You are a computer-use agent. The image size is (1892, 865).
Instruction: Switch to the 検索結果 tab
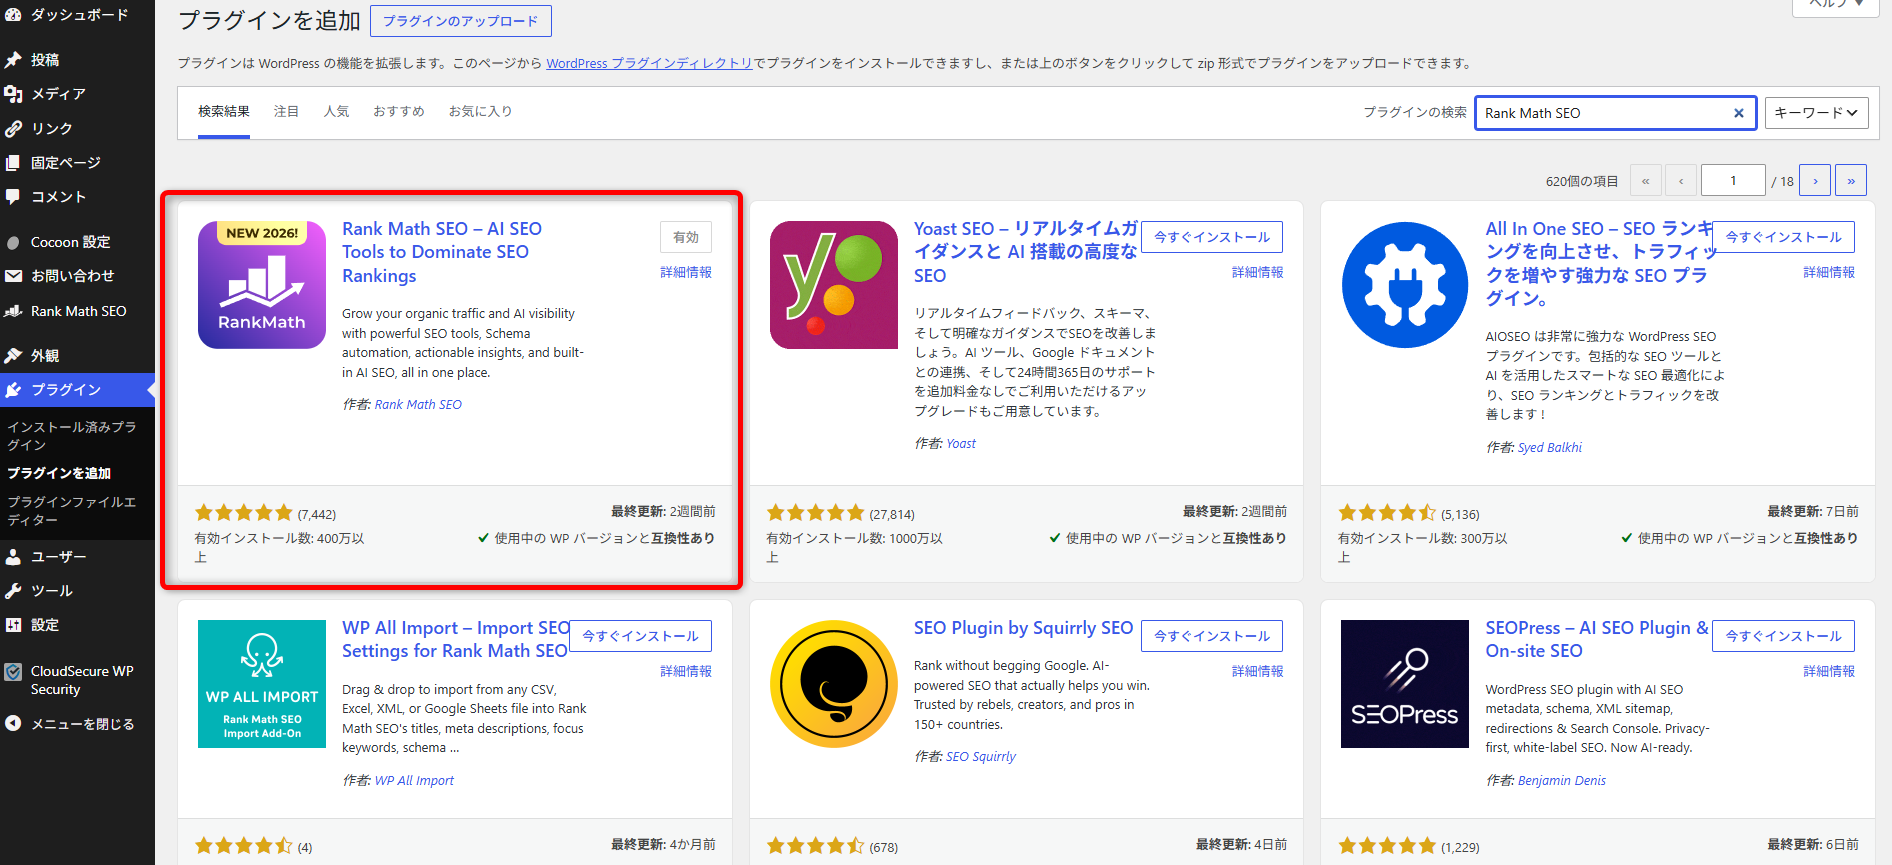pos(224,112)
